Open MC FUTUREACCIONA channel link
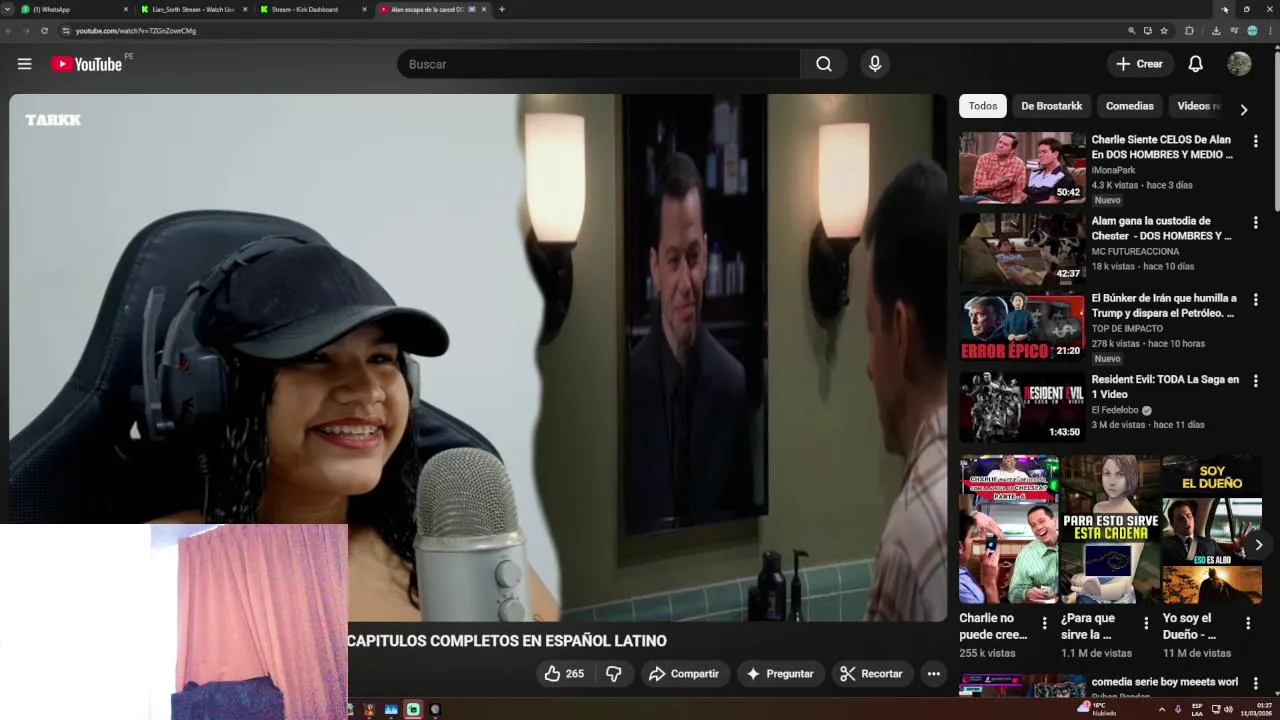This screenshot has height=720, width=1280. pos(1135,251)
